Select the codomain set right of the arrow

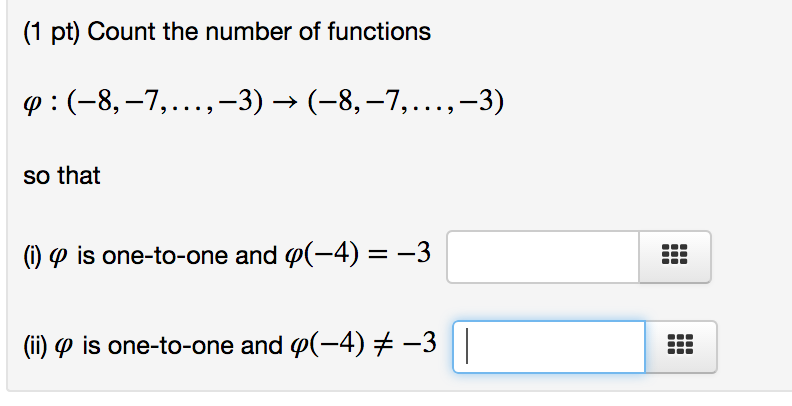(406, 102)
